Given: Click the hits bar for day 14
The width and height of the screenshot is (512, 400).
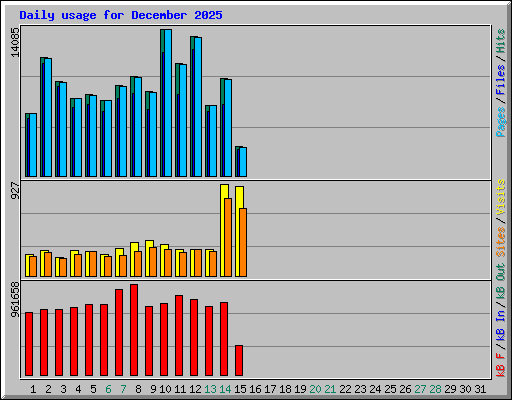Looking at the screenshot, I should [226, 128].
